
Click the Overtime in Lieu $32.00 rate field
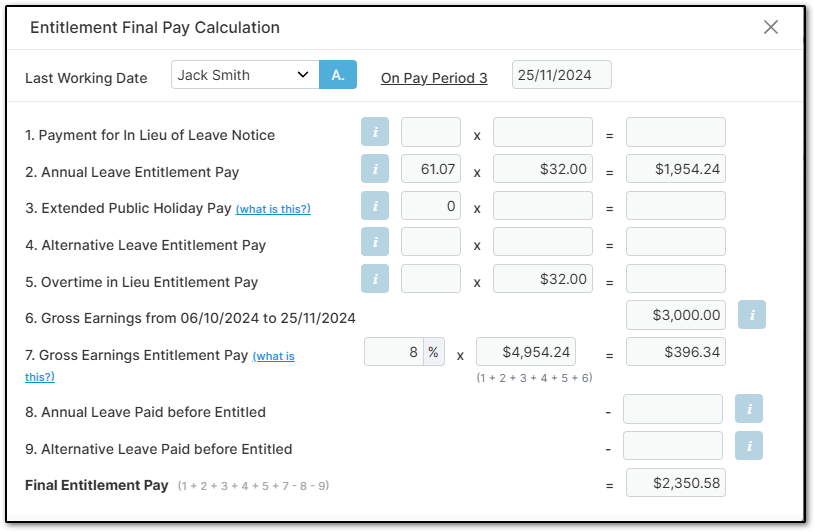543,279
